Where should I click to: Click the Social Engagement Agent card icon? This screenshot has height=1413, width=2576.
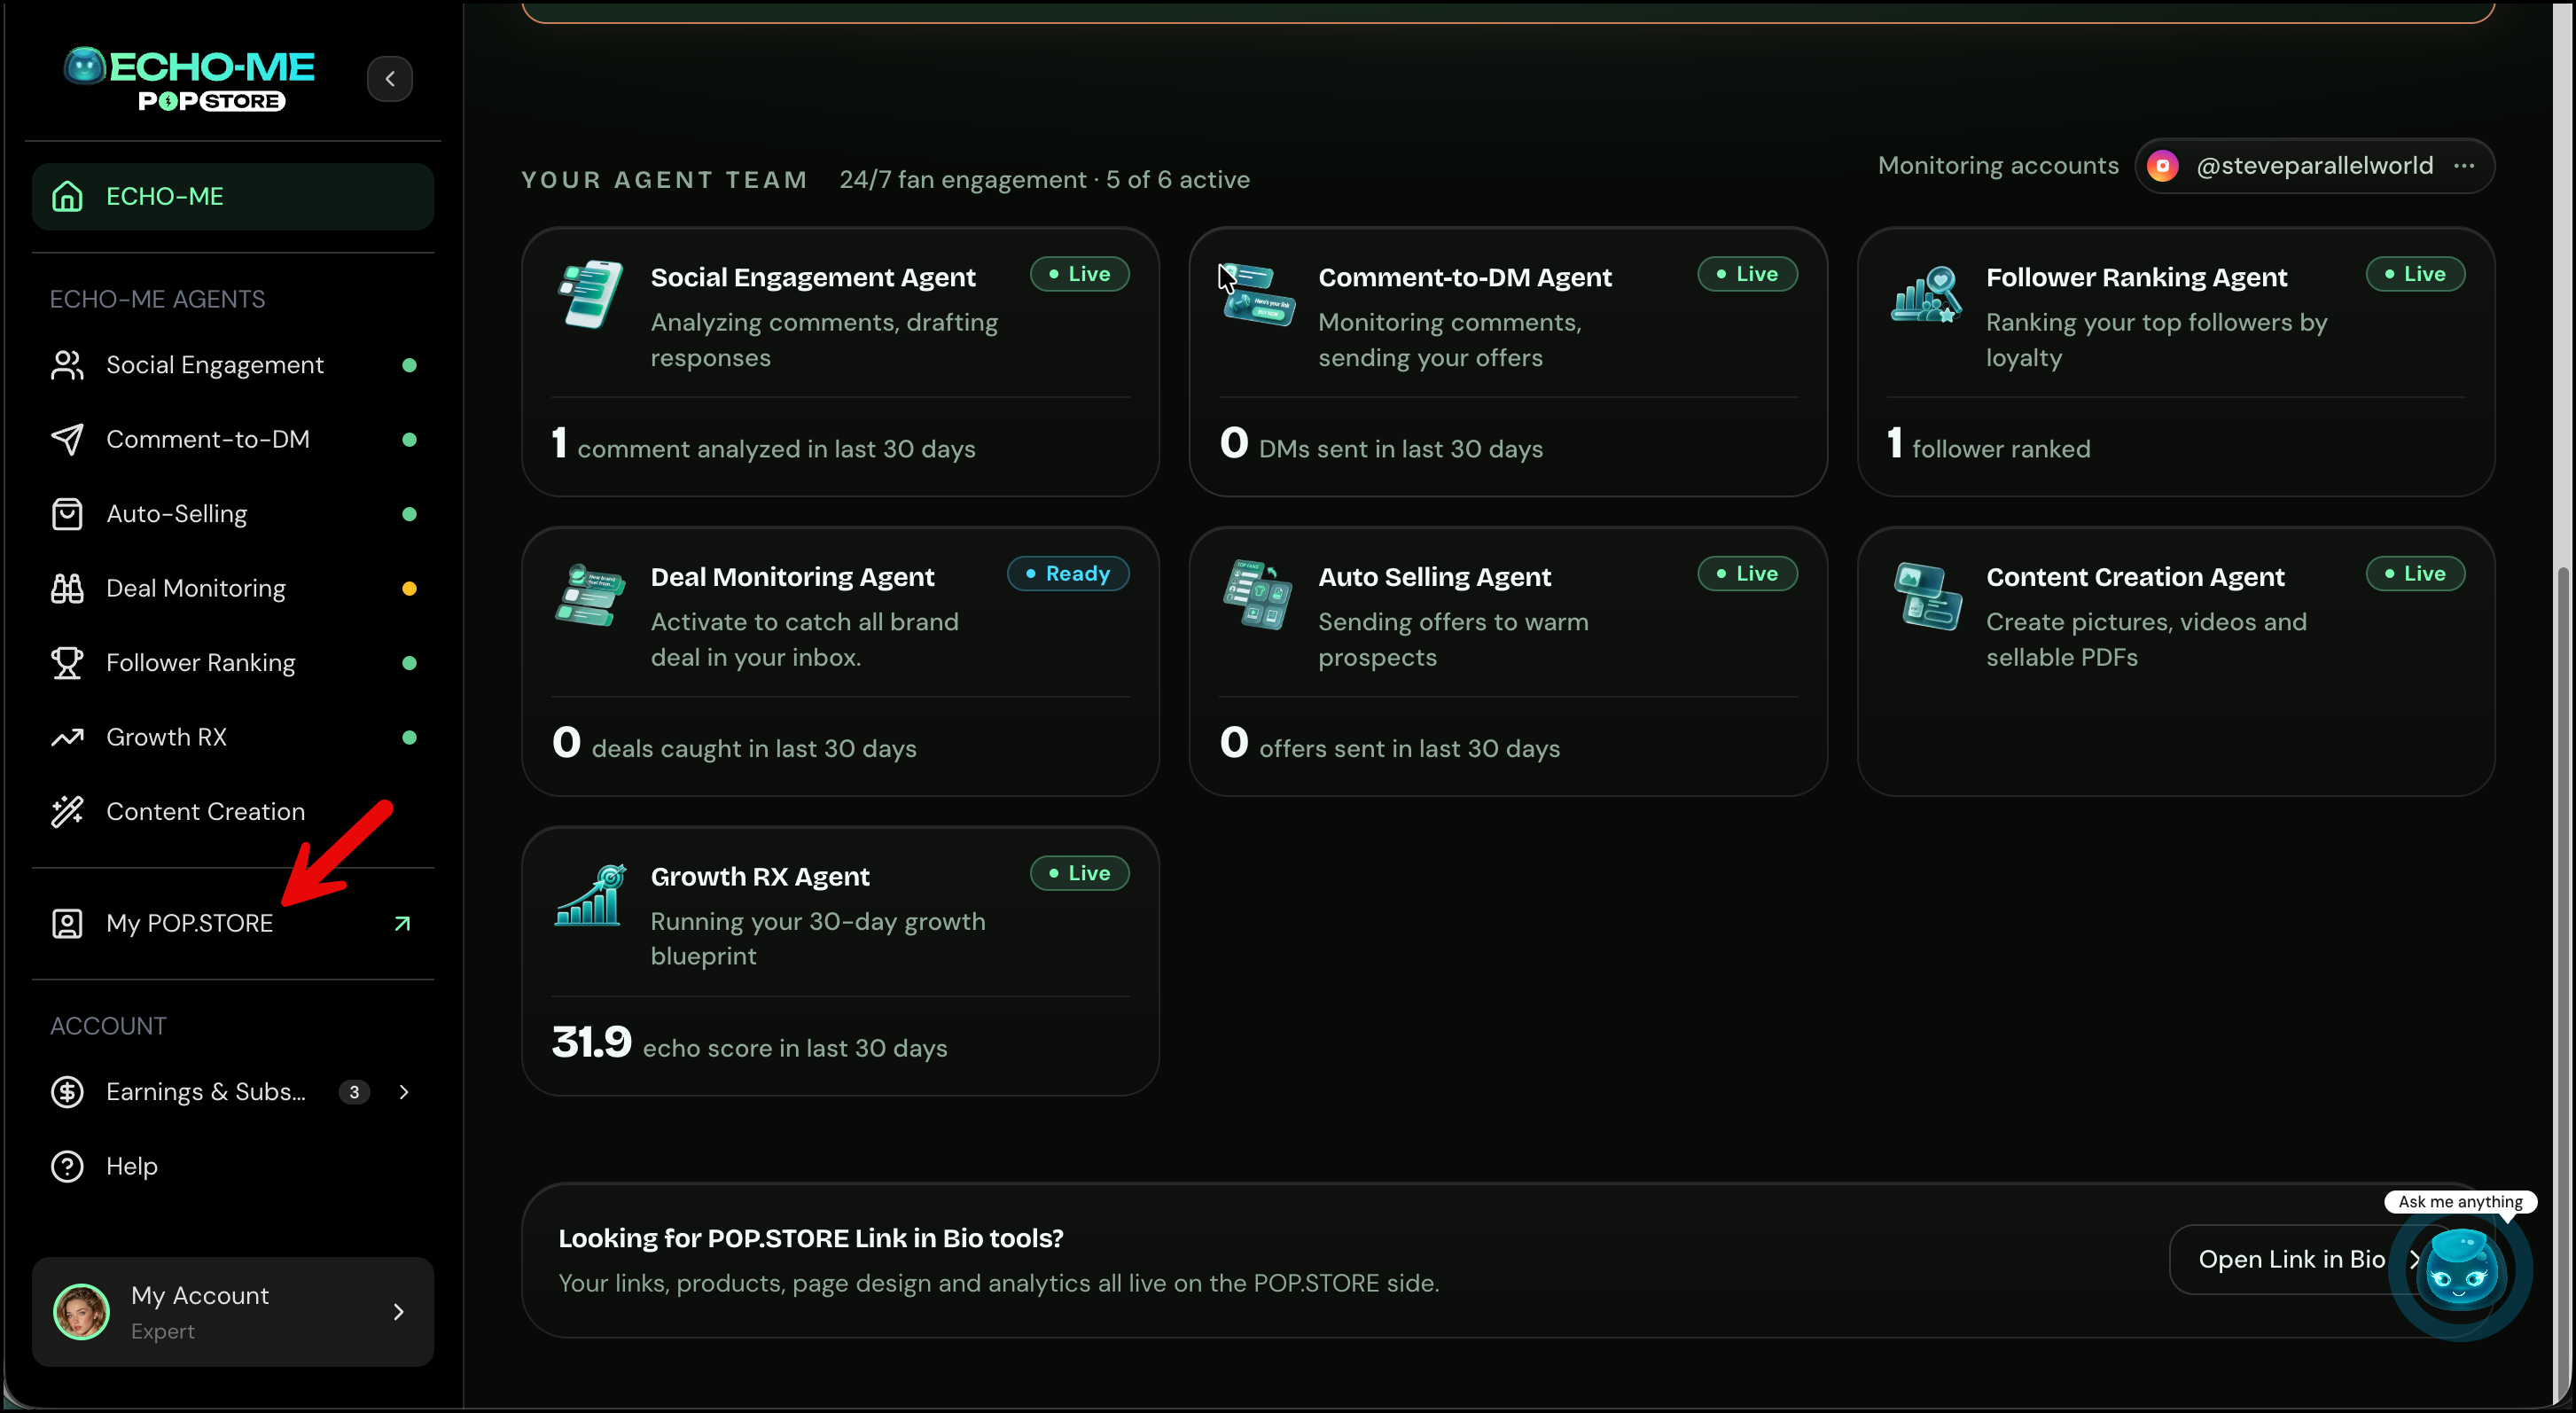(590, 295)
